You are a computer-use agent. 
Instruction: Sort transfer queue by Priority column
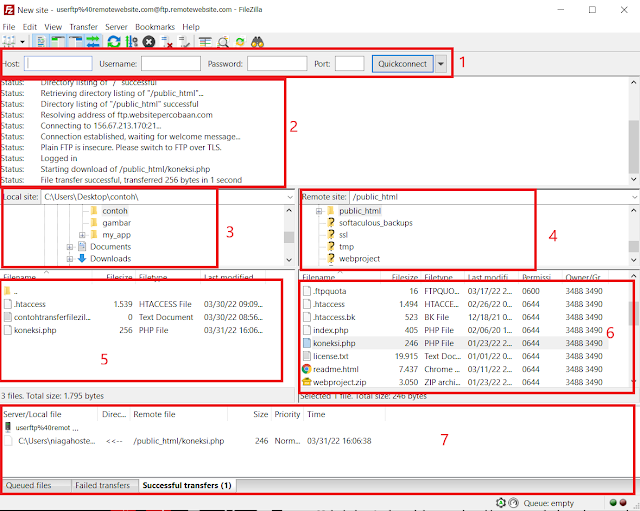coord(287,414)
